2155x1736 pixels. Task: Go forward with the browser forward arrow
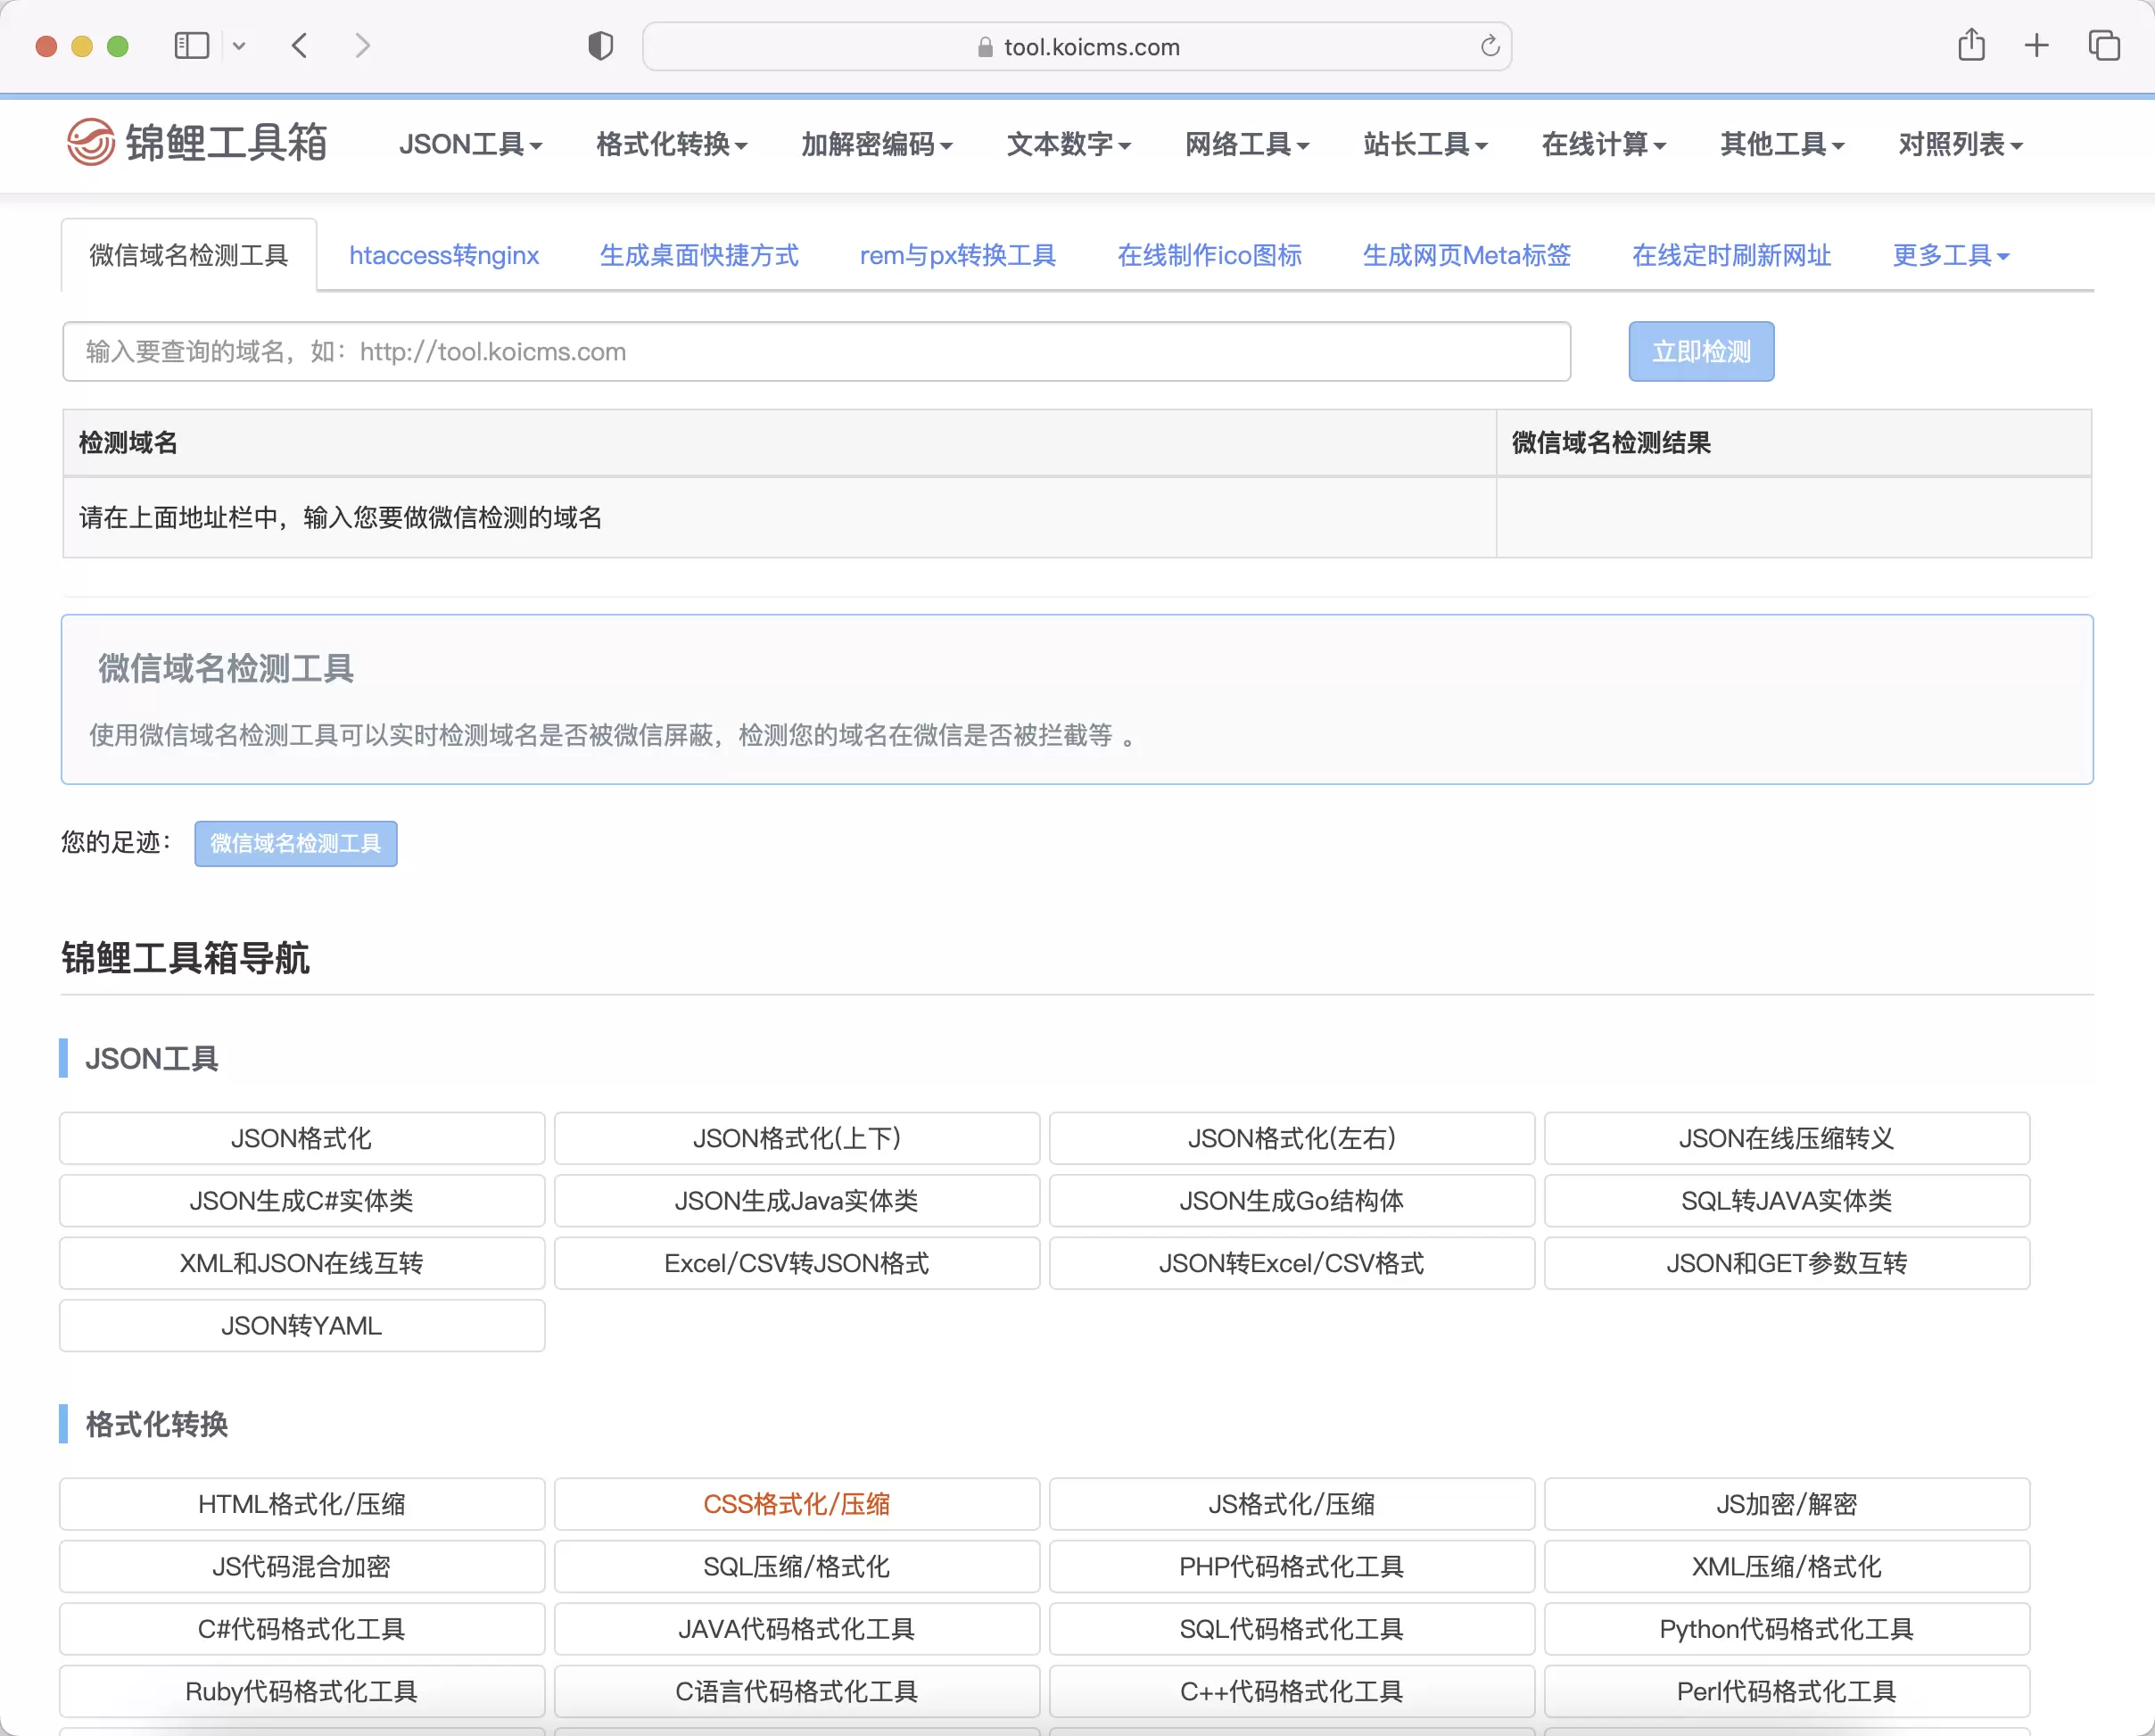click(362, 46)
